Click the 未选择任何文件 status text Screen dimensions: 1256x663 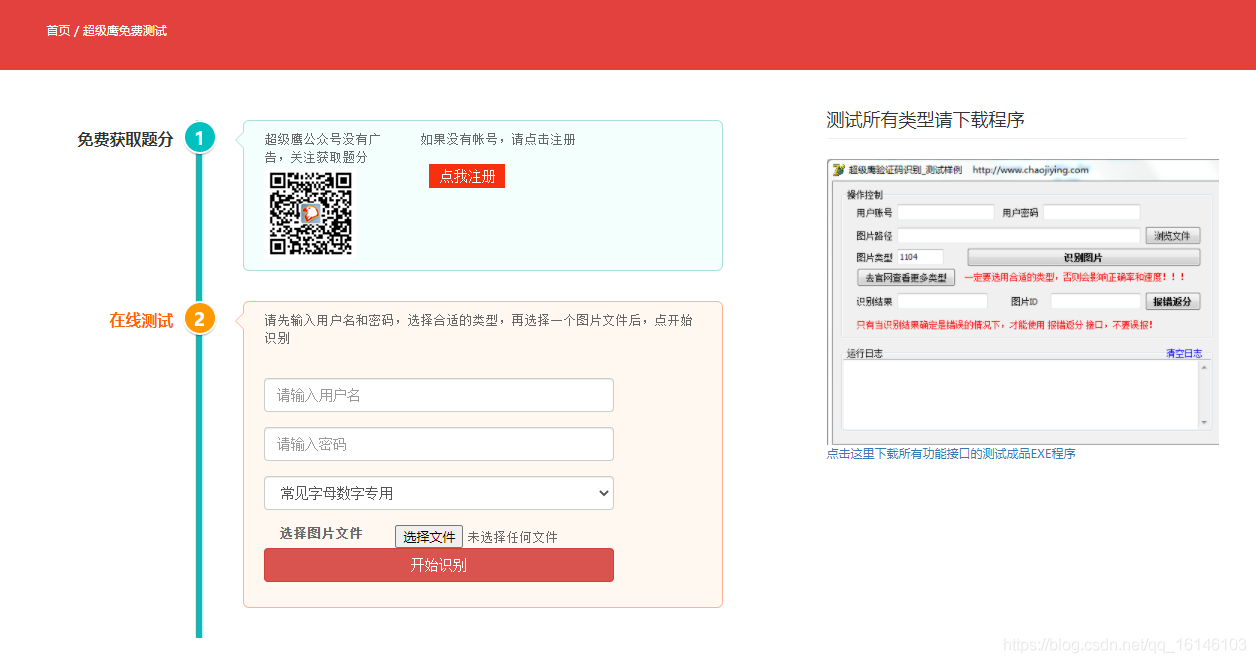(512, 537)
